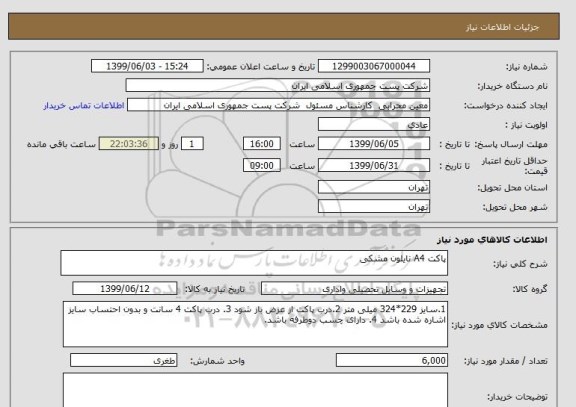Select the remaining days field showing 1
This screenshot has width=576, height=407.
click(192, 144)
